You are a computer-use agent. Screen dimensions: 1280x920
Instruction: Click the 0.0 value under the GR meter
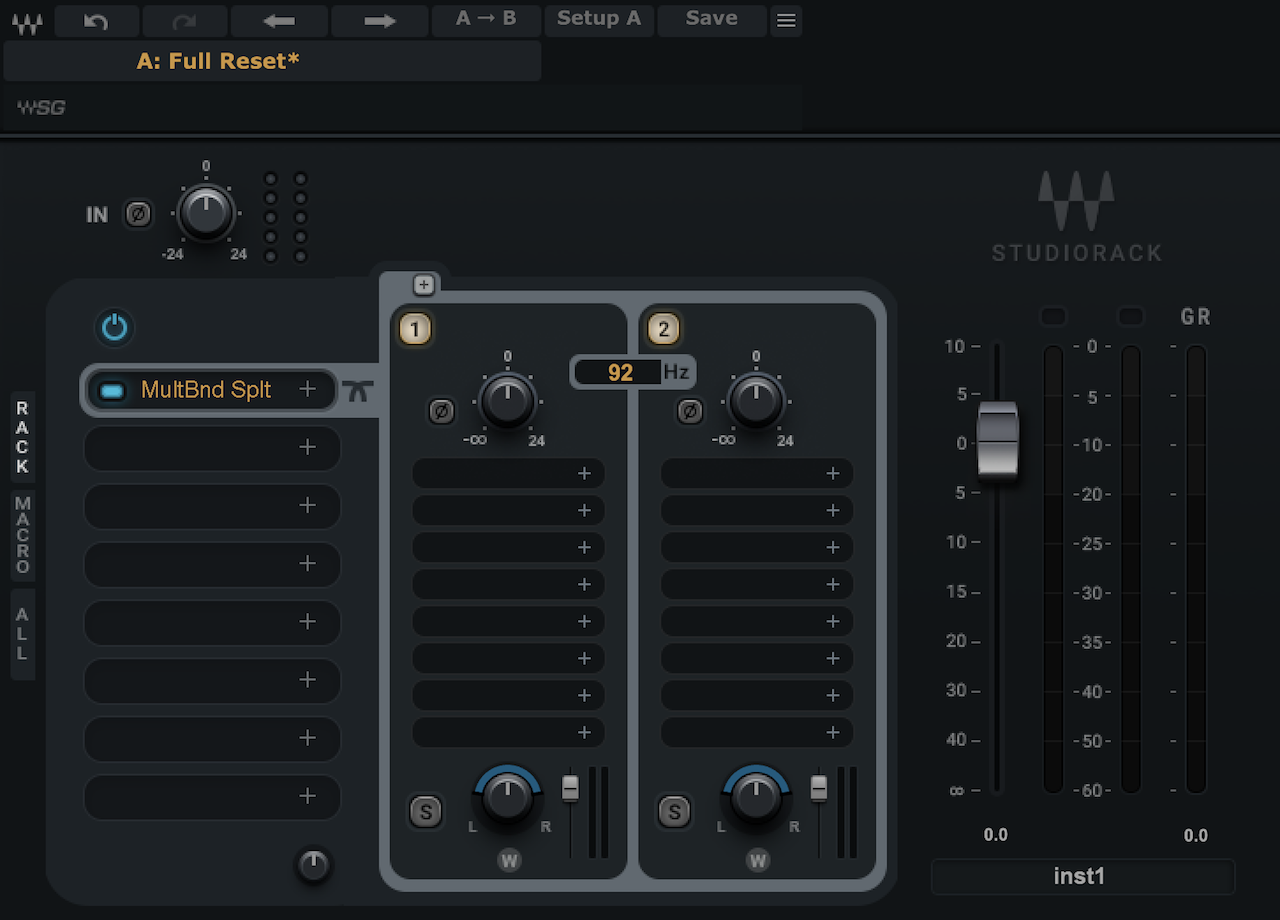coord(1196,835)
